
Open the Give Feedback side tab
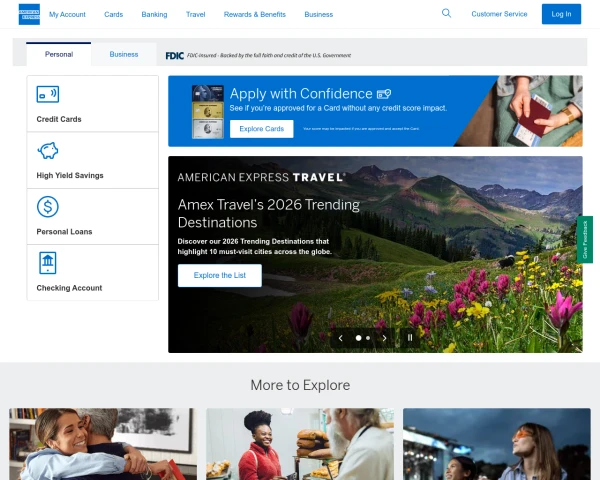click(x=585, y=240)
